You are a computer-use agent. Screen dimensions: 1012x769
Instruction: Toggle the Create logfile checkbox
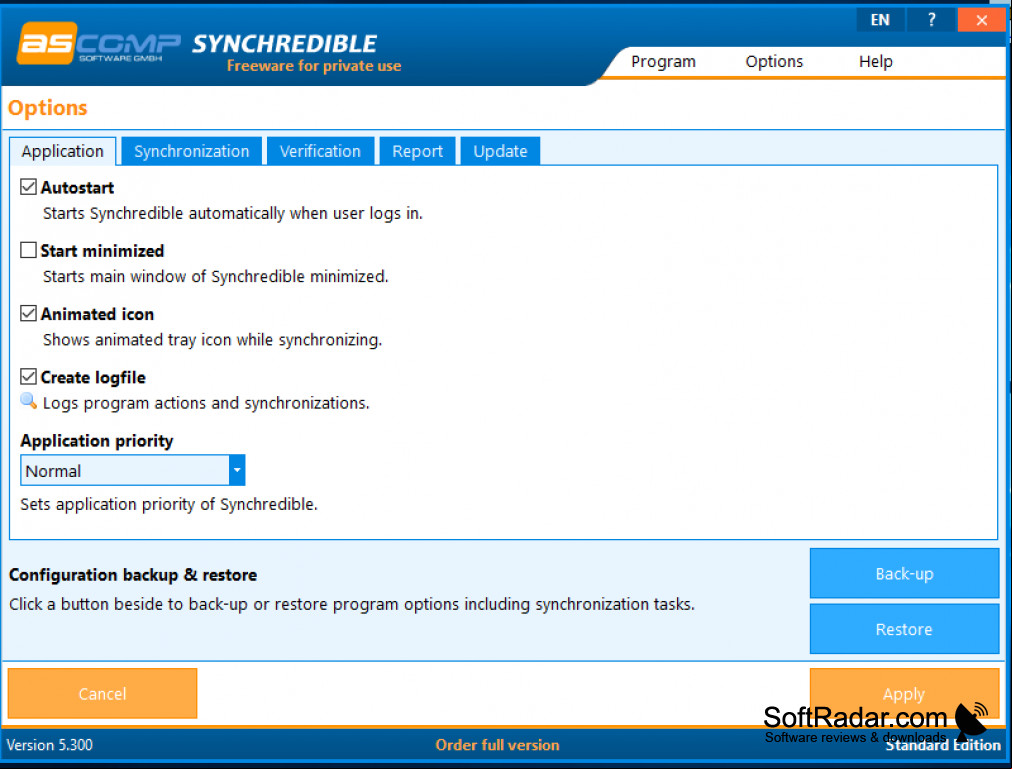(x=28, y=377)
